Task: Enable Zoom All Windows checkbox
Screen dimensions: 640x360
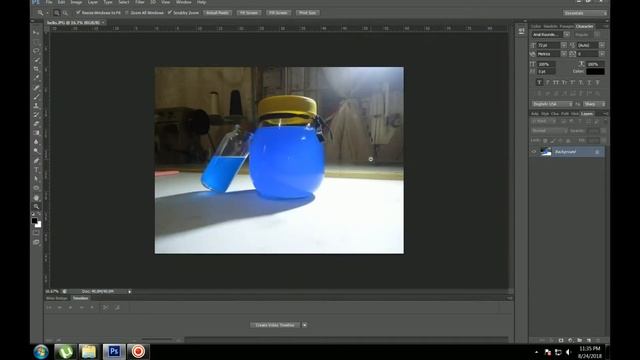Action: point(127,13)
